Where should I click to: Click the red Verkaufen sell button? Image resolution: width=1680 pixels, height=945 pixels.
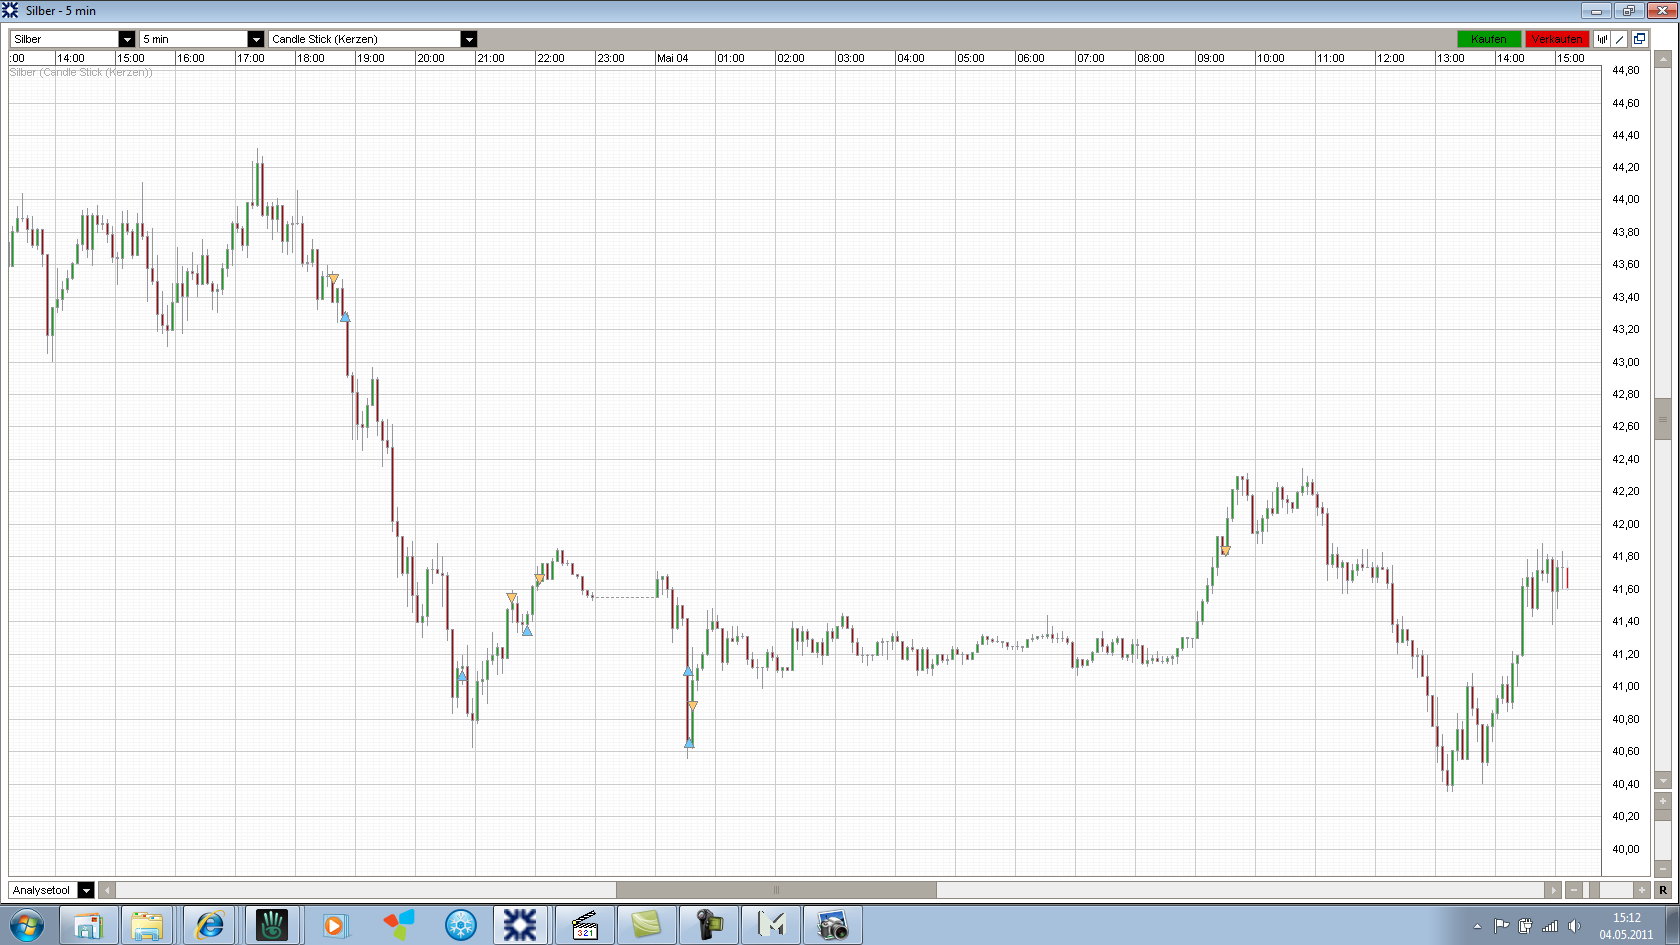1557,39
